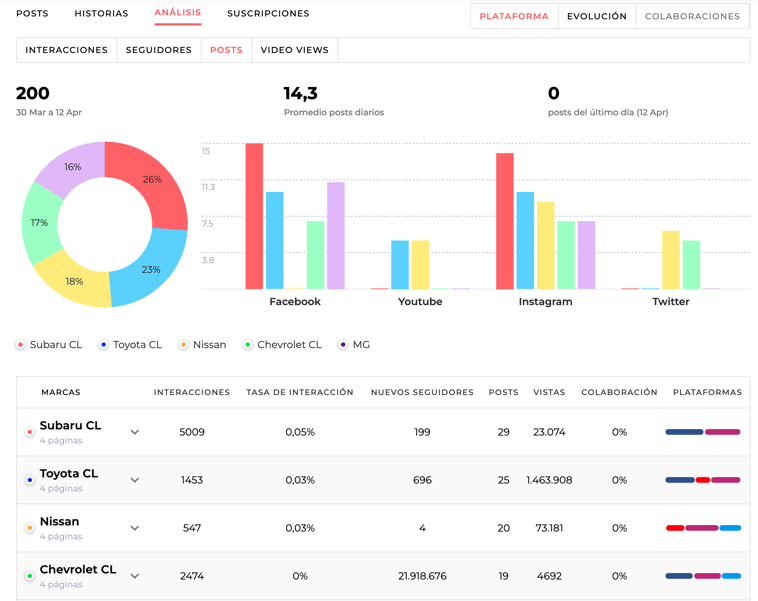Screen dimensions: 758x601
Task: Click the Nissan brand name in table
Action: point(59,521)
